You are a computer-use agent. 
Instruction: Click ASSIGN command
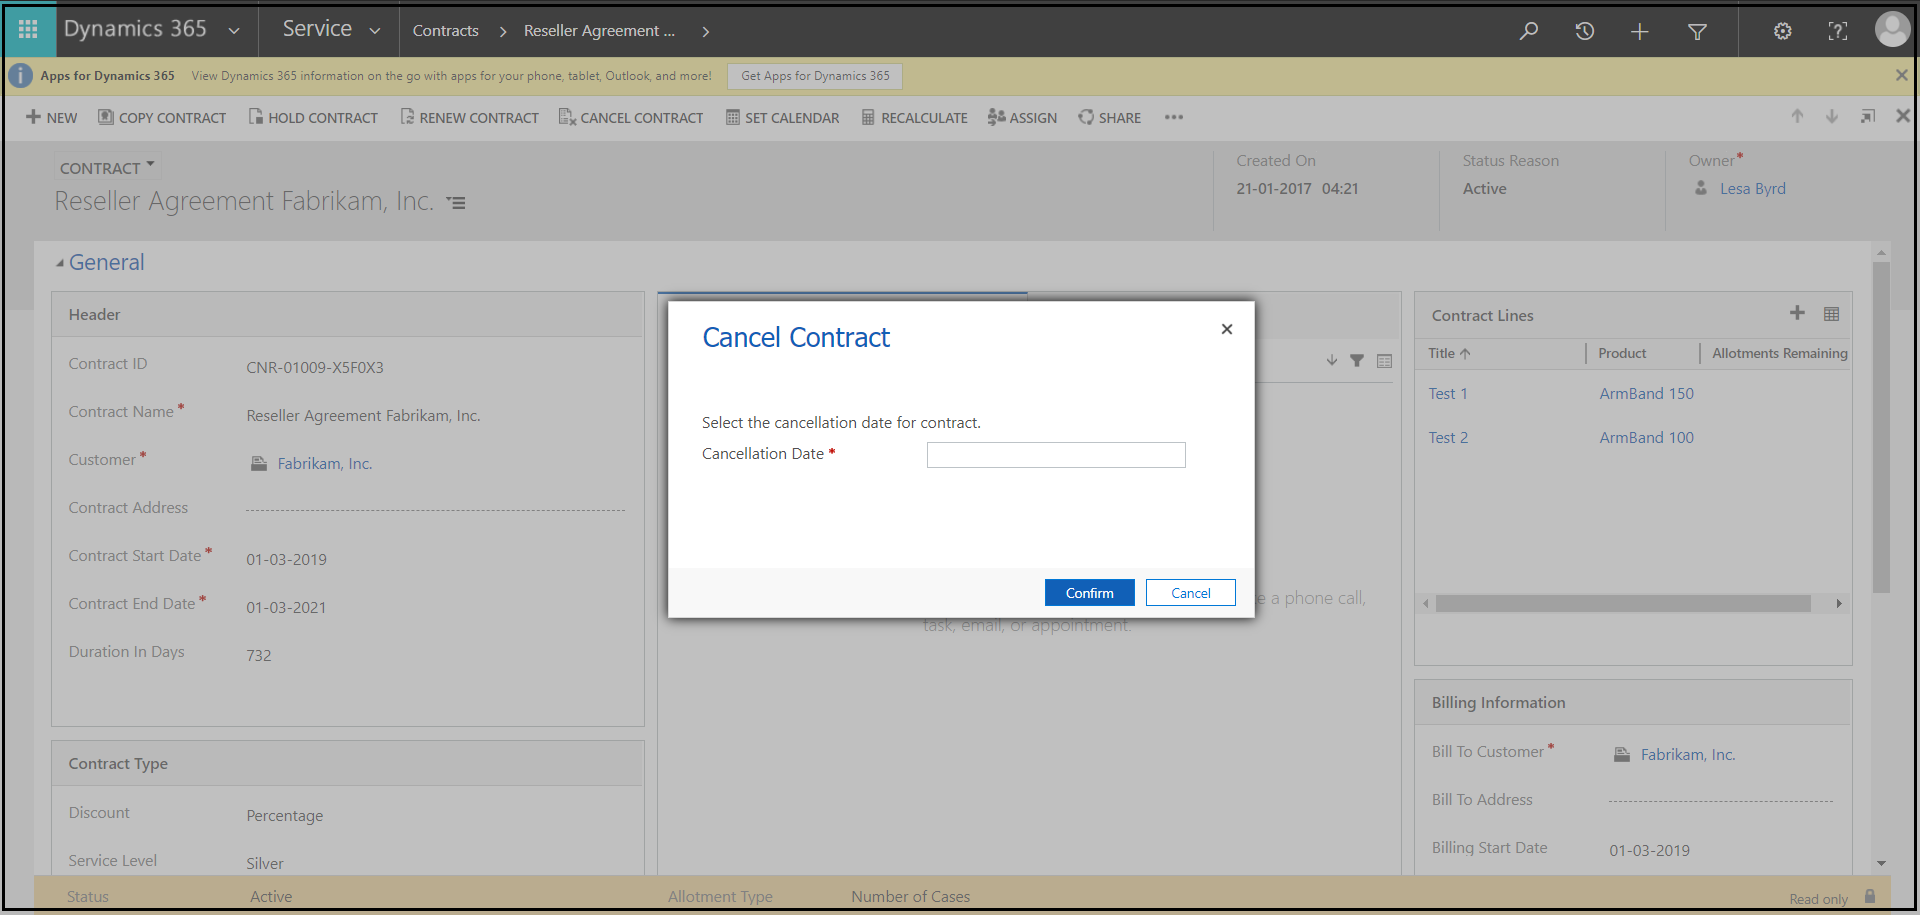(x=1022, y=117)
